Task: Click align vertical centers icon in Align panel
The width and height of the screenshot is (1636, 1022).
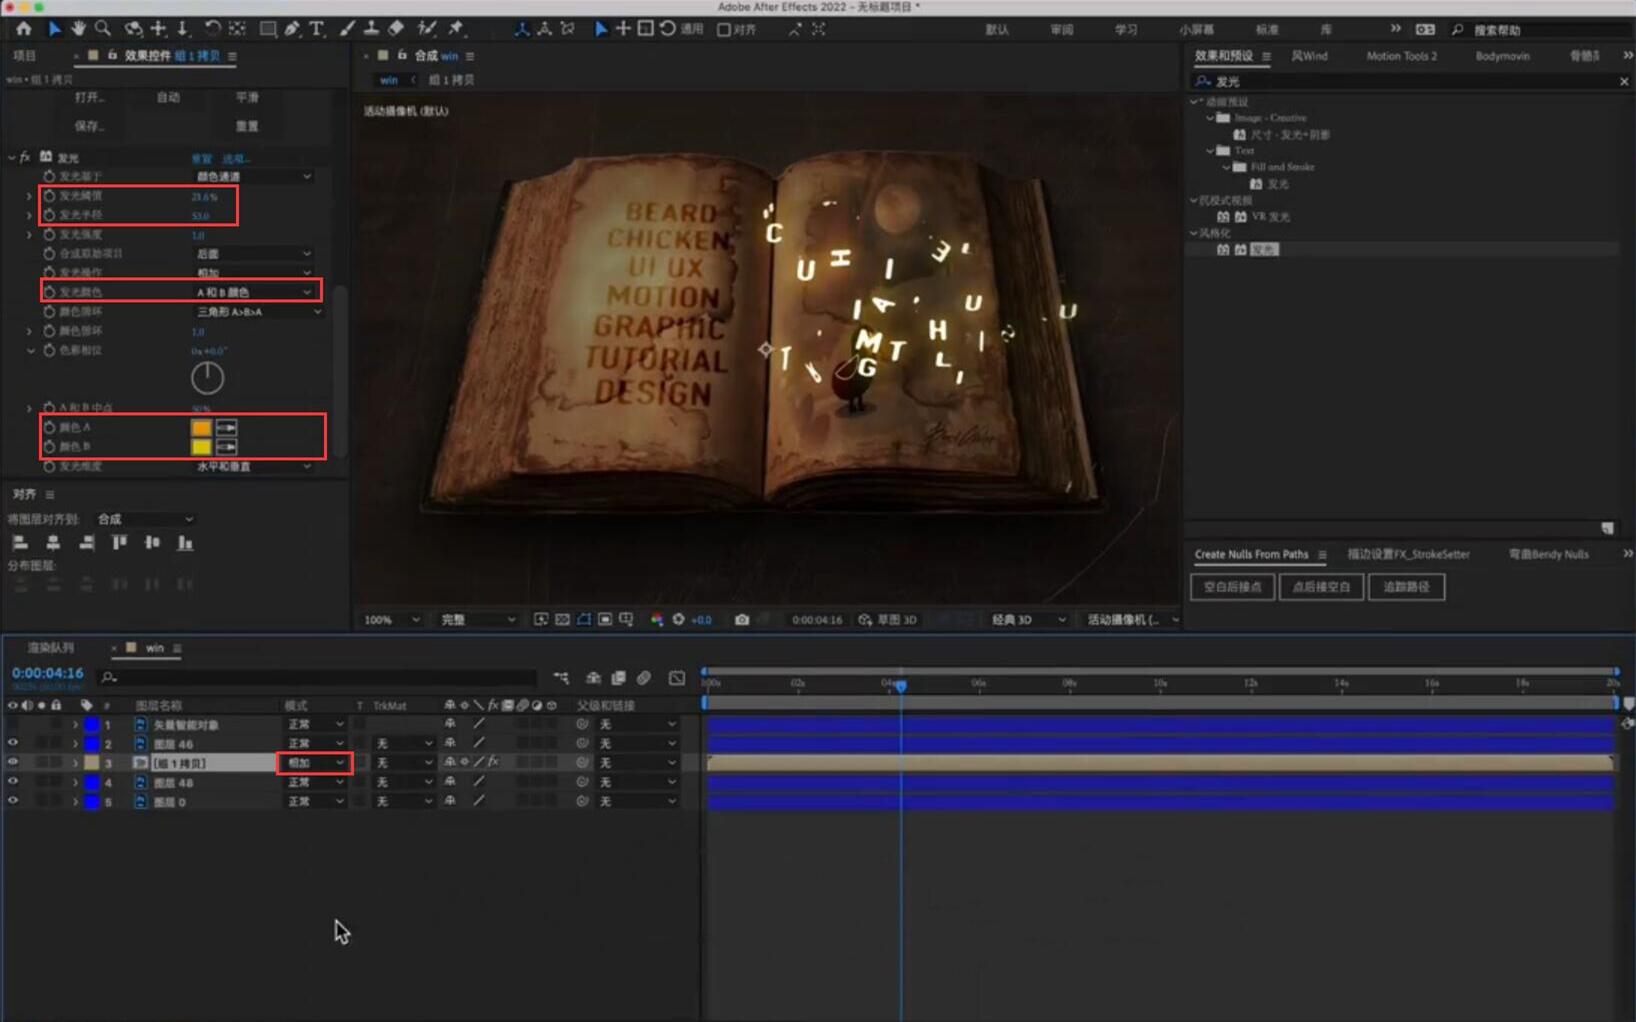Action: pos(152,543)
